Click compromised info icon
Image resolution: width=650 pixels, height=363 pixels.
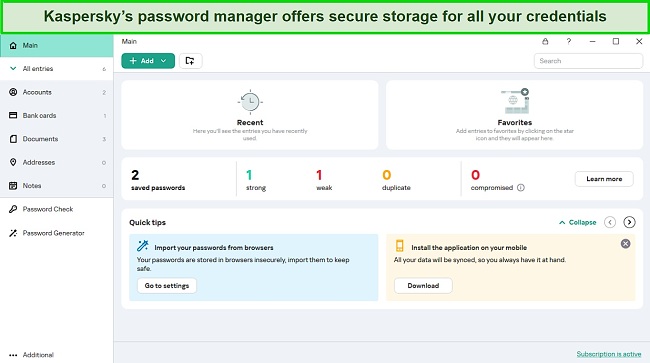tap(521, 188)
